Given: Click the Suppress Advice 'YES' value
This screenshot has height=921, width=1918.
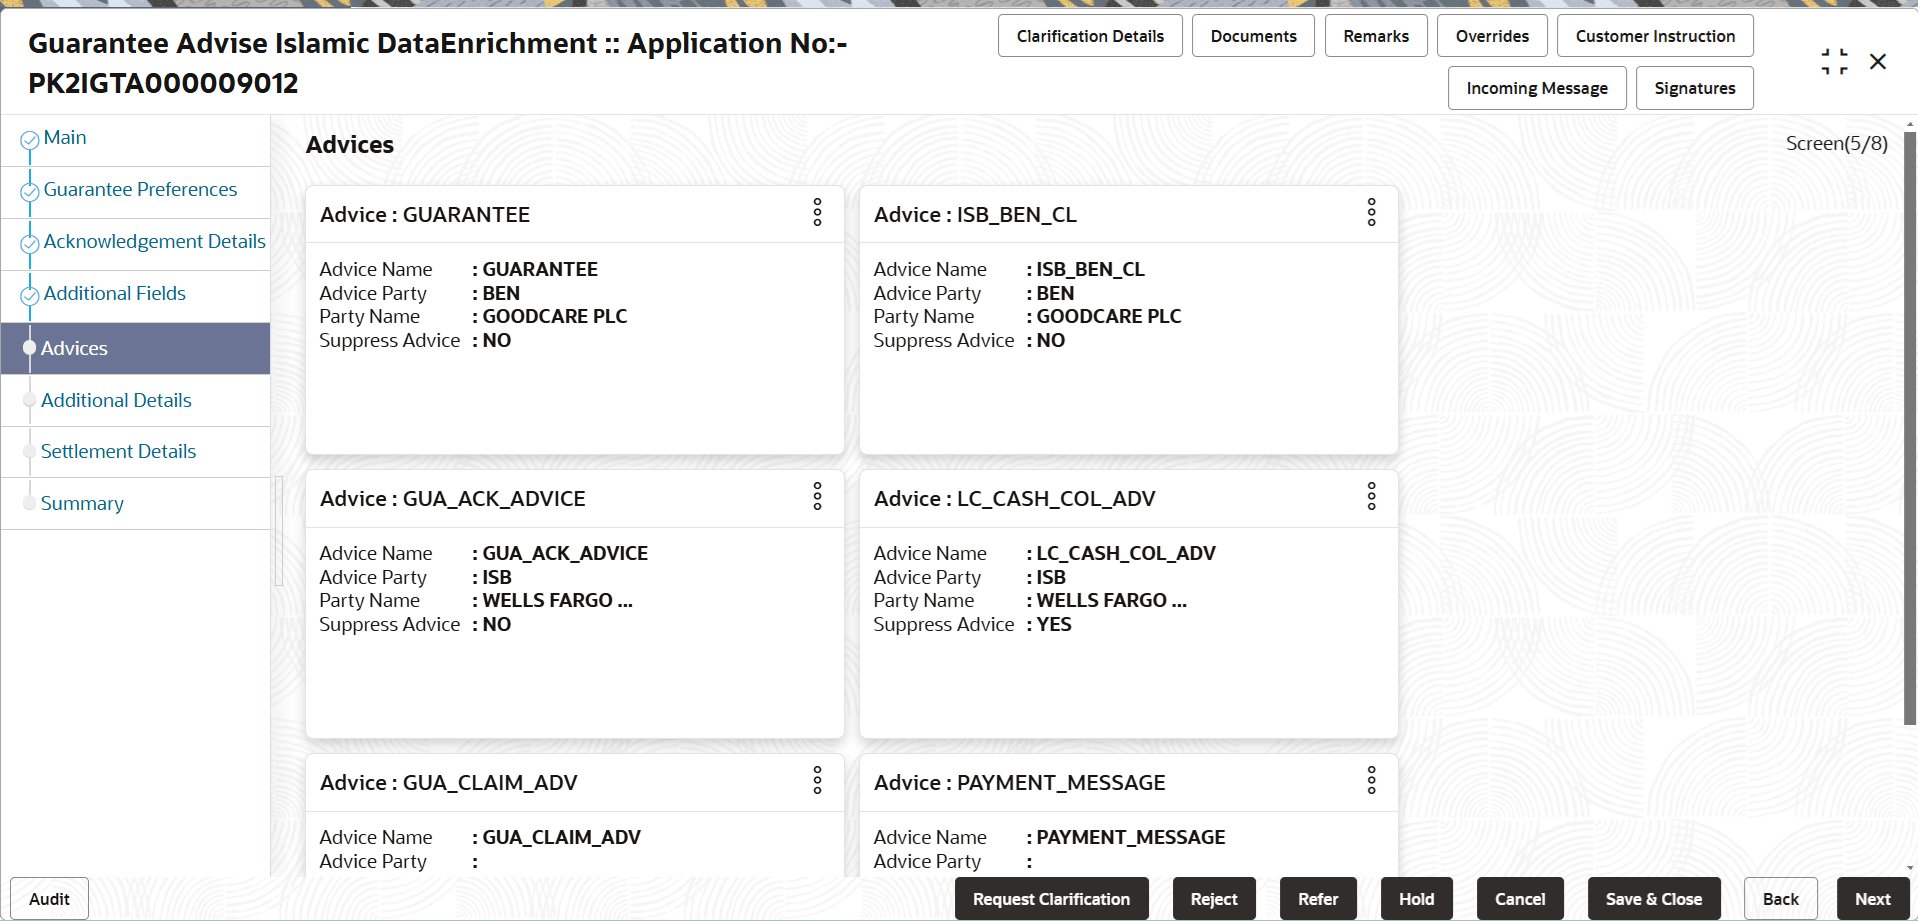Looking at the screenshot, I should click(x=1054, y=625).
